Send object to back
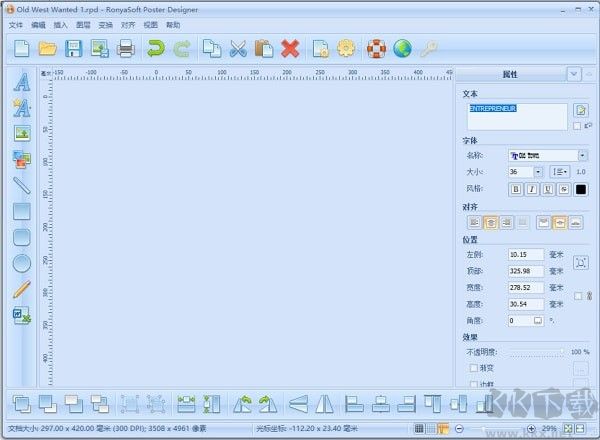The height and width of the screenshot is (440, 600). (x=48, y=404)
